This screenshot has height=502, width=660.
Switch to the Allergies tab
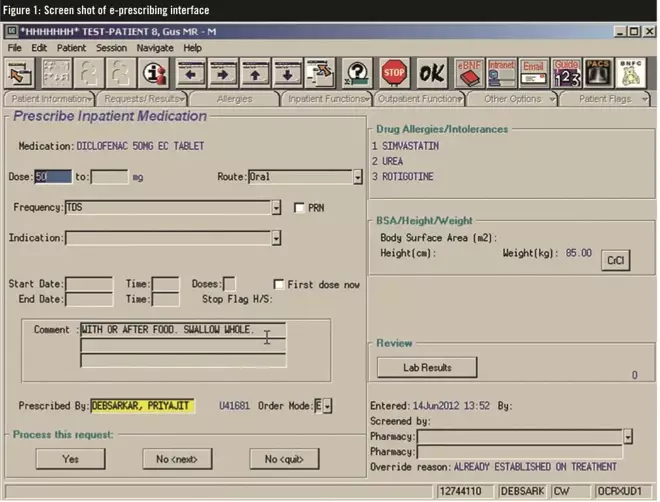point(235,99)
